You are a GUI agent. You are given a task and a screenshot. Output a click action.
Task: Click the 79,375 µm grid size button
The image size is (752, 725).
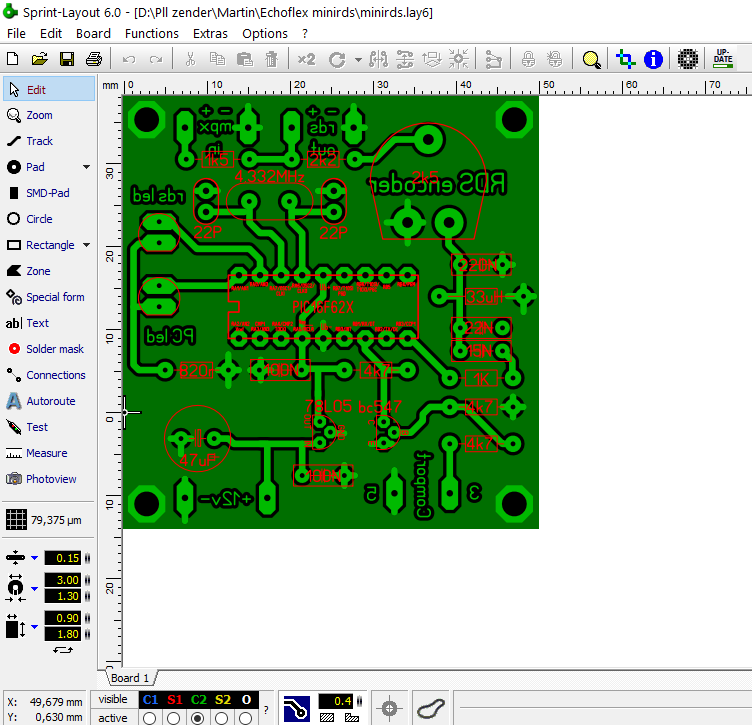48,520
